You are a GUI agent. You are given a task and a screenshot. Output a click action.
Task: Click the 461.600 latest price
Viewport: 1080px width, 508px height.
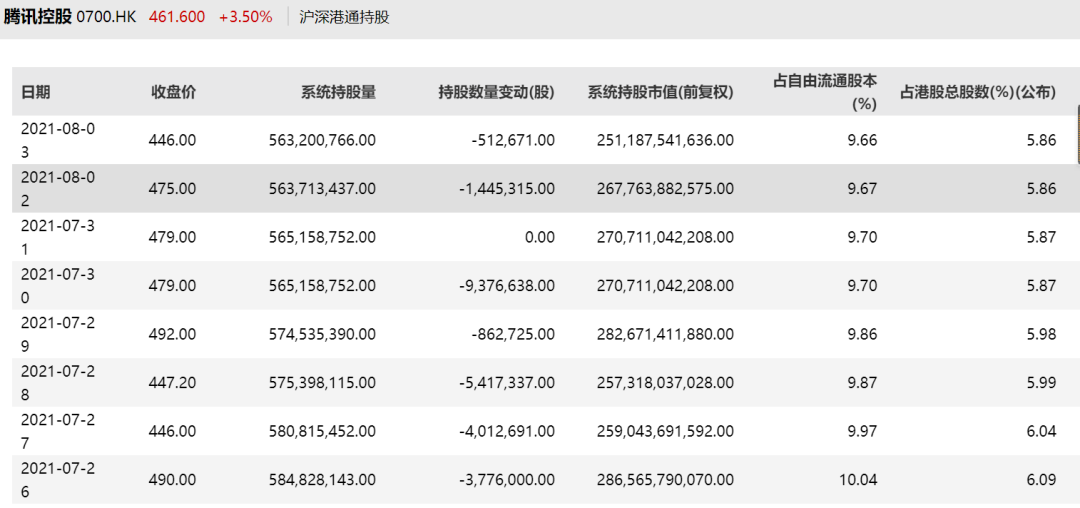[177, 17]
